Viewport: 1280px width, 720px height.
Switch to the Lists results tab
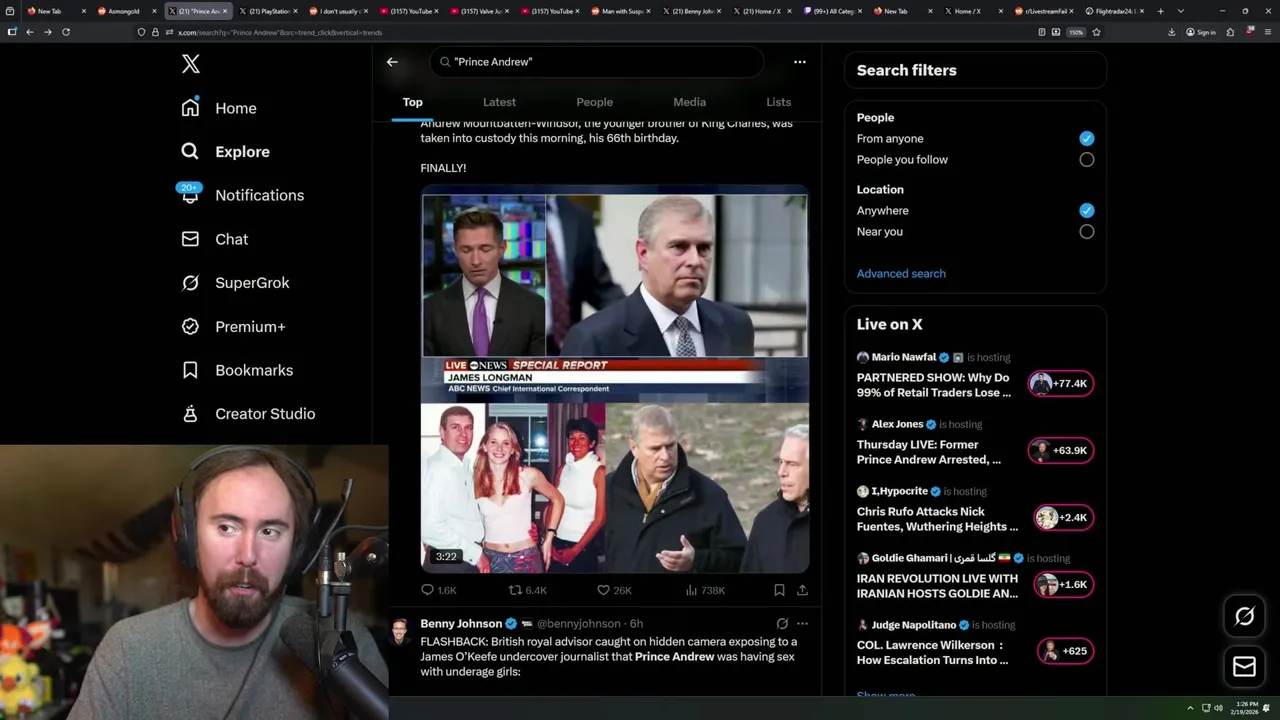click(x=778, y=102)
